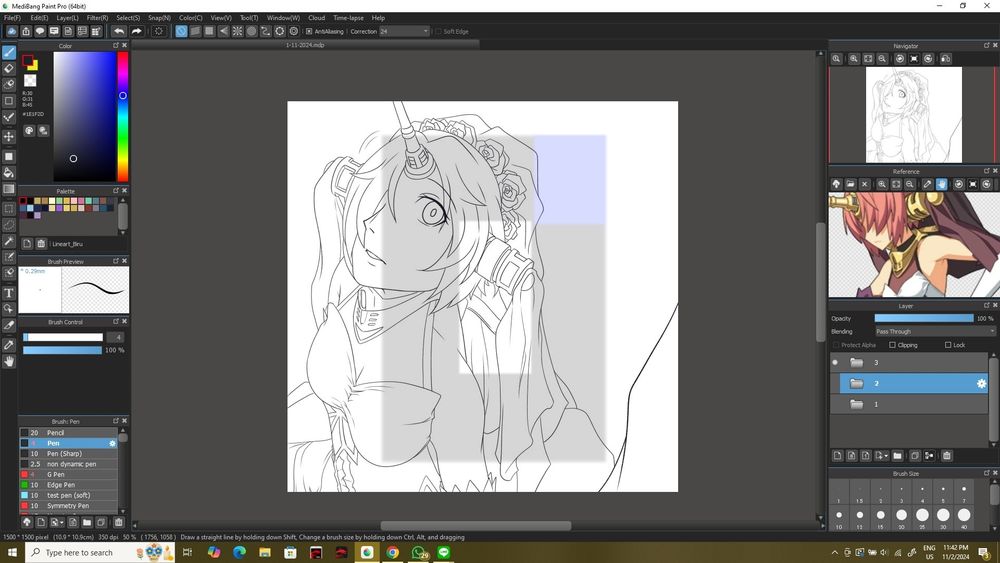Select the Eraser tool
This screenshot has height=563, width=1000.
pos(9,68)
